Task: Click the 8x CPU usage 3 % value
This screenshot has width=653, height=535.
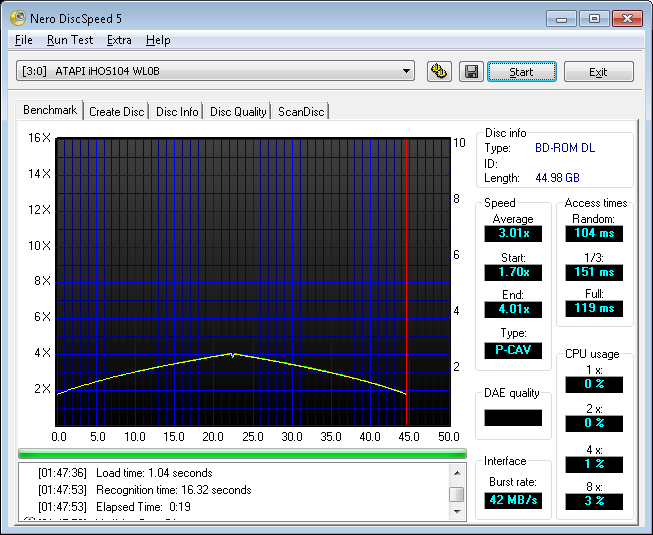Action: [594, 501]
